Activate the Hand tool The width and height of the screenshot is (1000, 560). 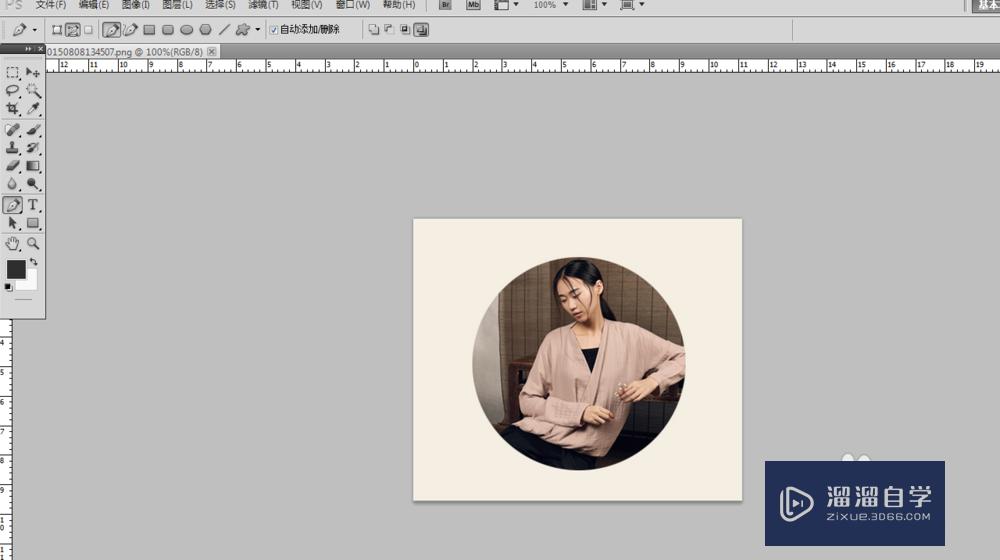click(x=13, y=243)
